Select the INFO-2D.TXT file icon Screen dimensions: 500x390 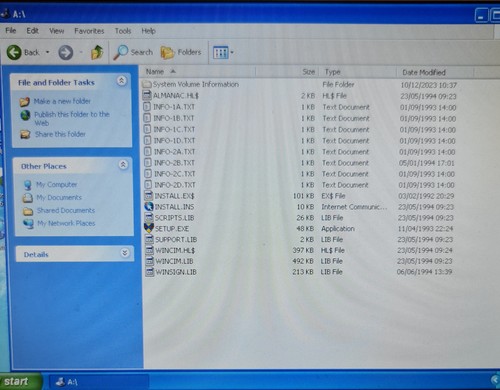[149, 185]
